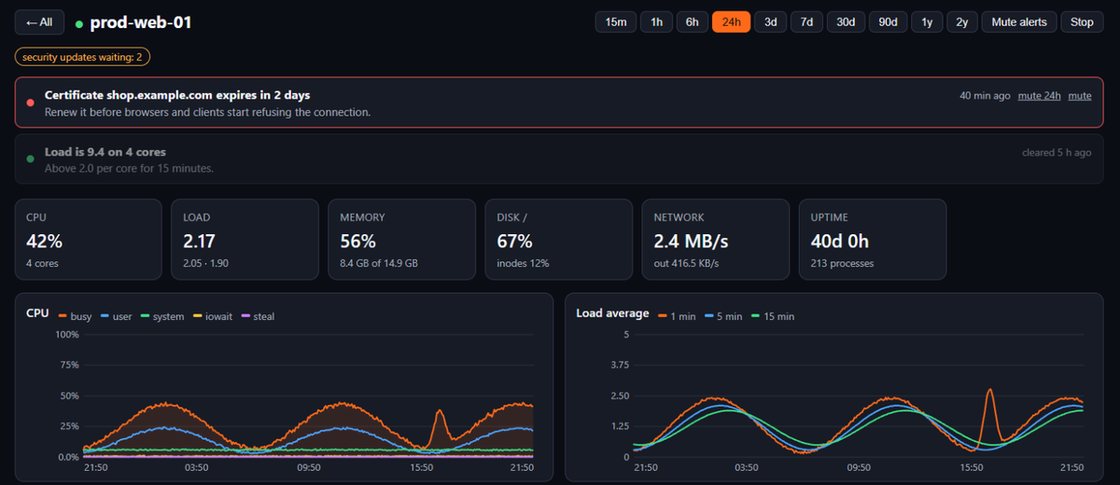Click the prod-web-01 host title
Image resolution: width=1120 pixels, height=485 pixels.
coord(141,23)
